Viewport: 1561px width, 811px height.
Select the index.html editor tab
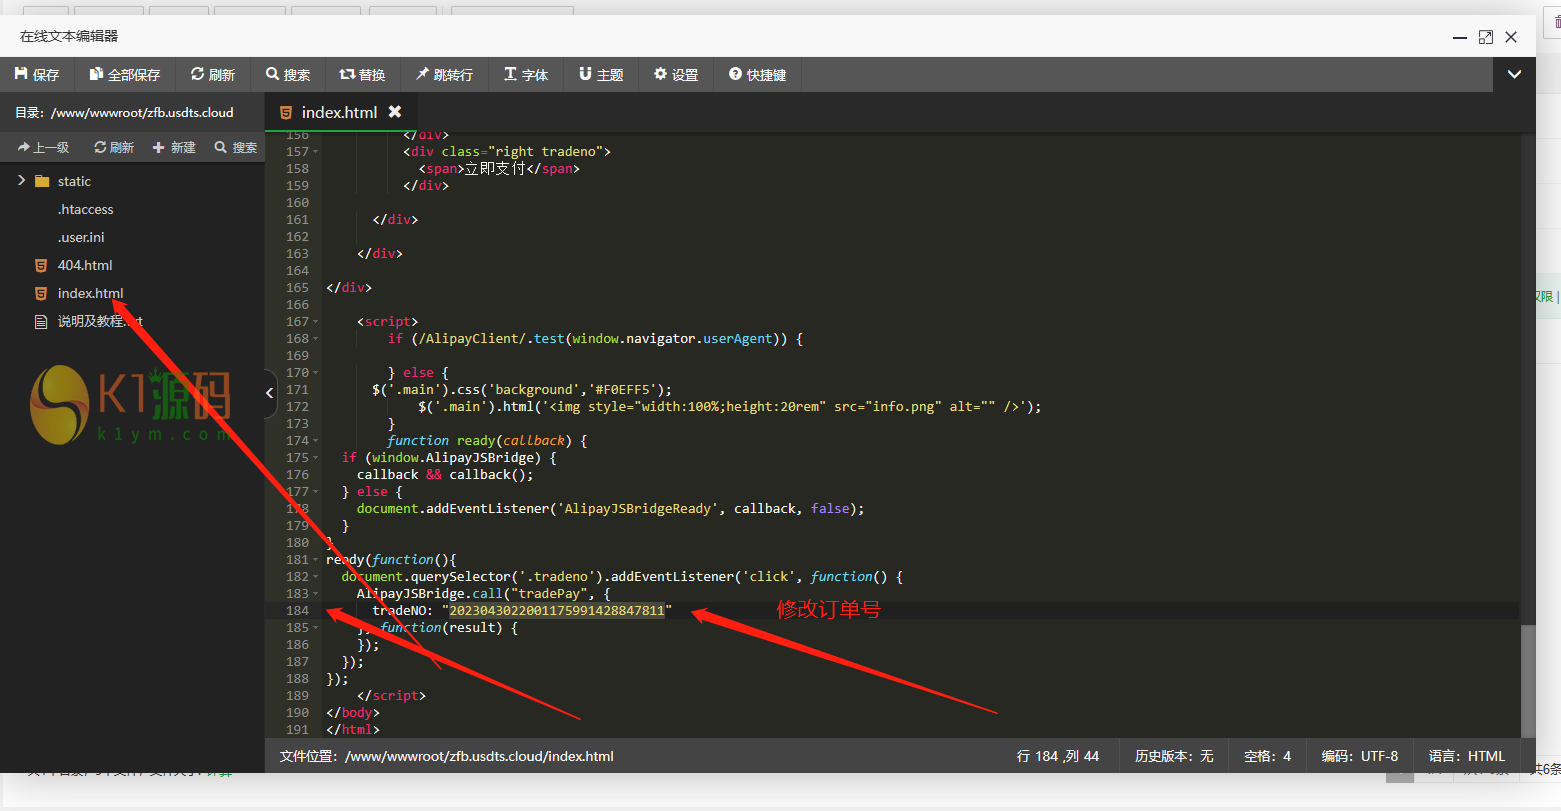[338, 112]
